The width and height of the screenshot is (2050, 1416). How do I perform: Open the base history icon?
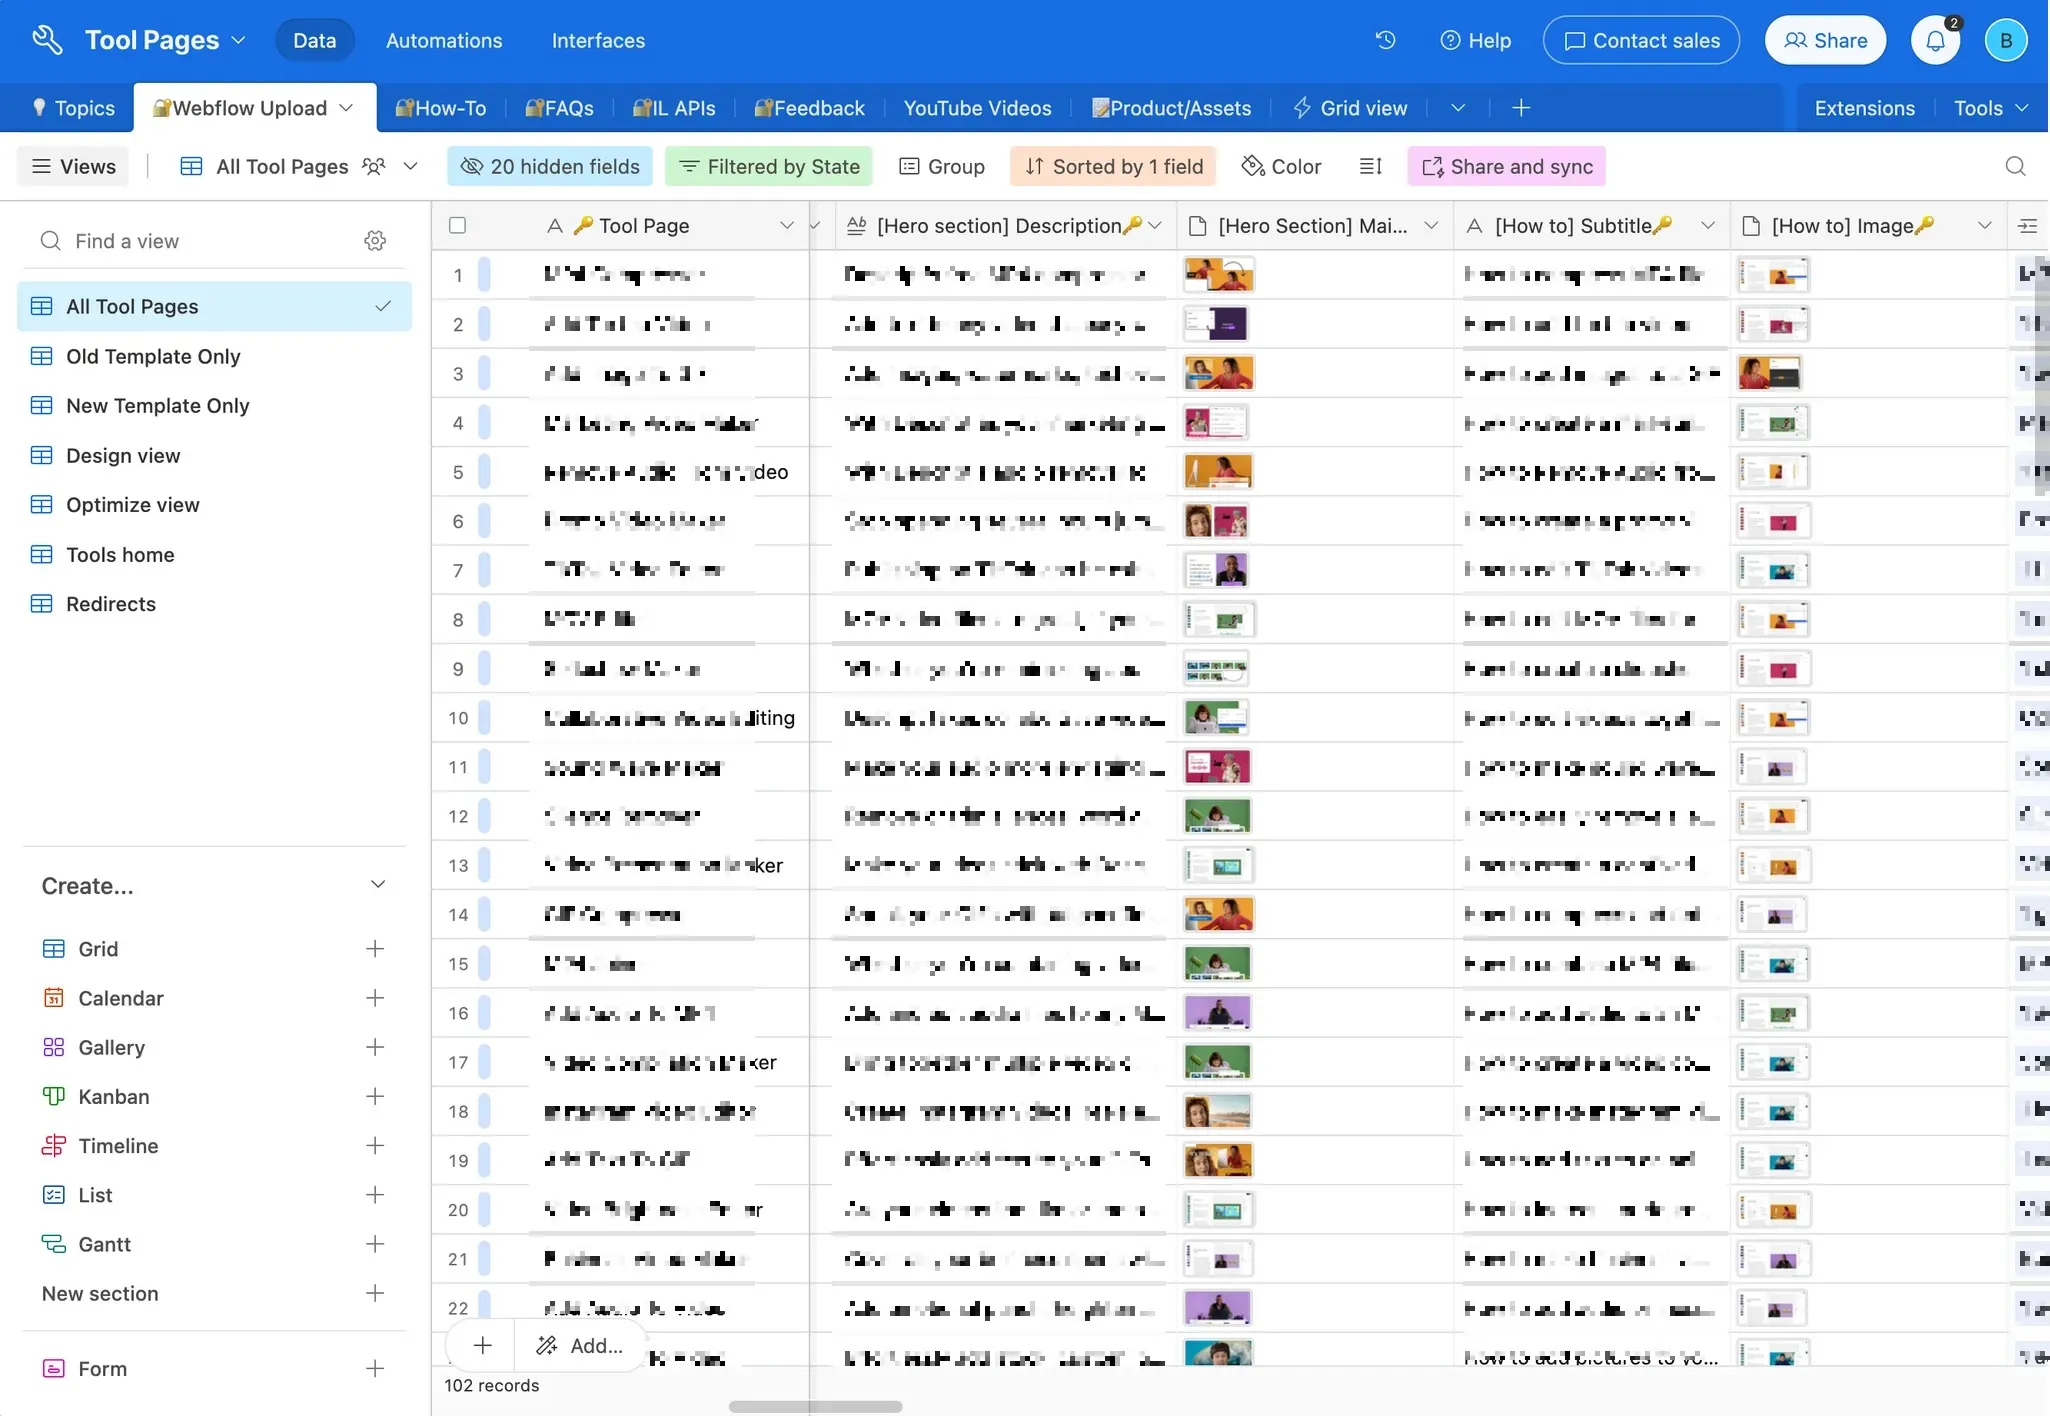pyautogui.click(x=1385, y=40)
